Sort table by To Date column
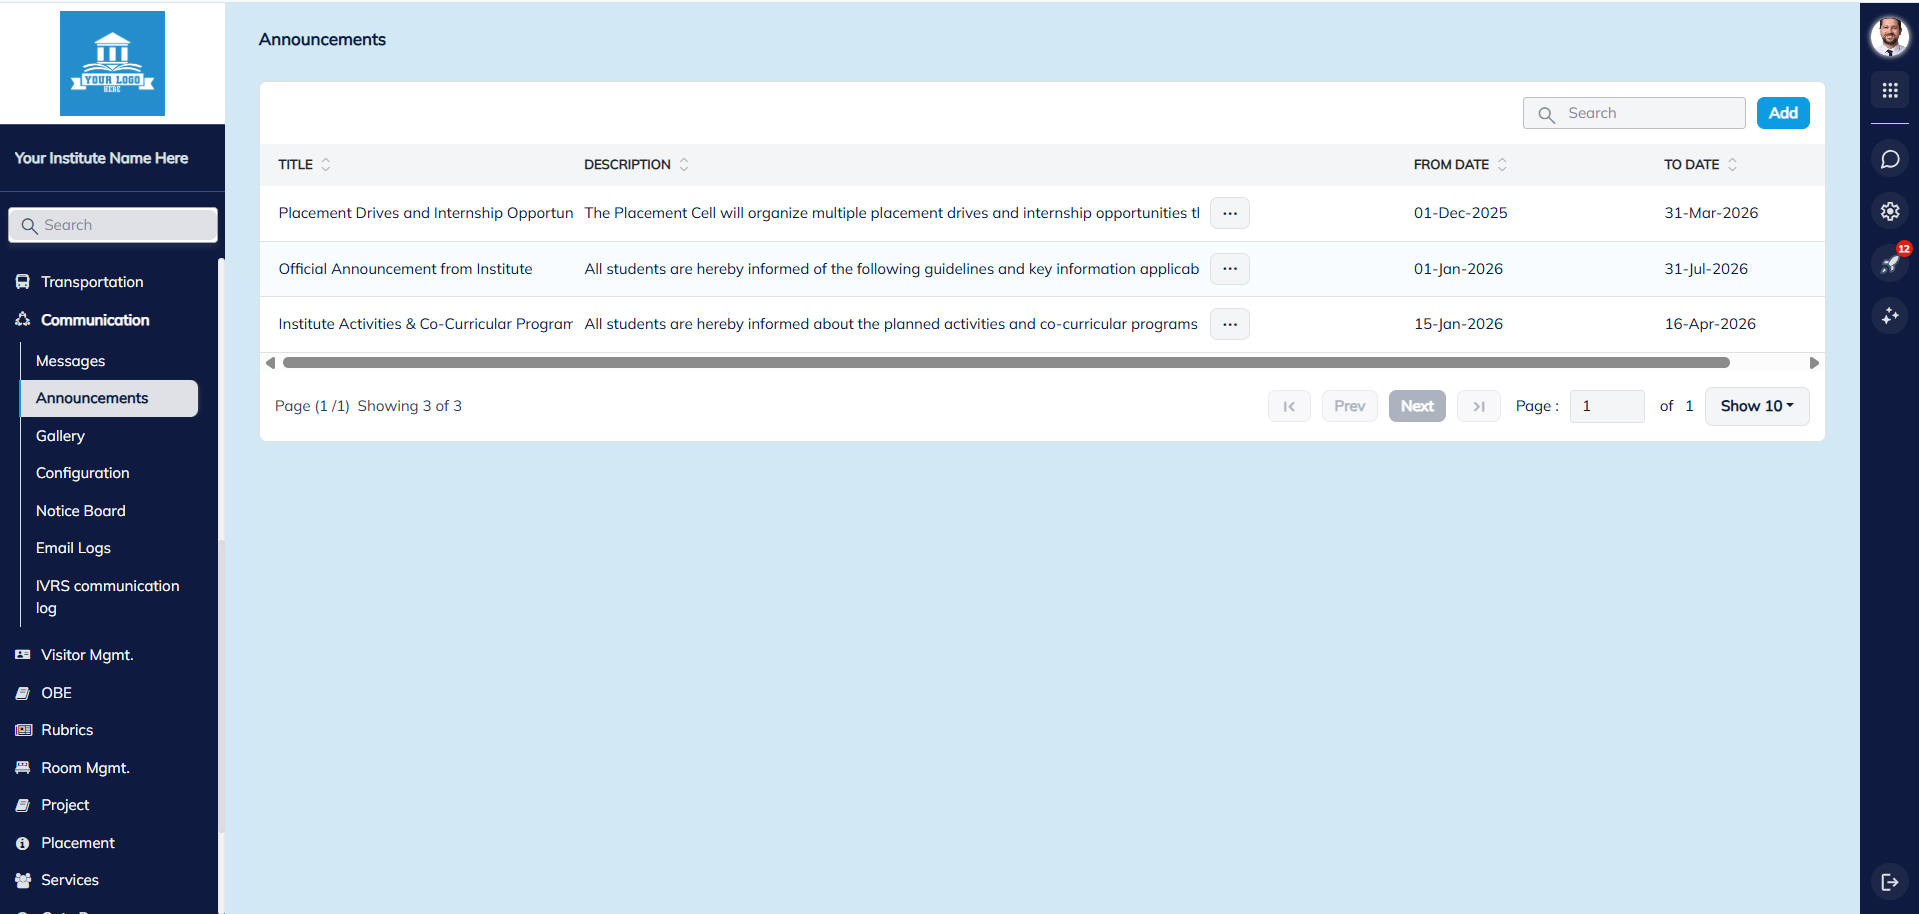Image resolution: width=1919 pixels, height=914 pixels. coord(1732,165)
